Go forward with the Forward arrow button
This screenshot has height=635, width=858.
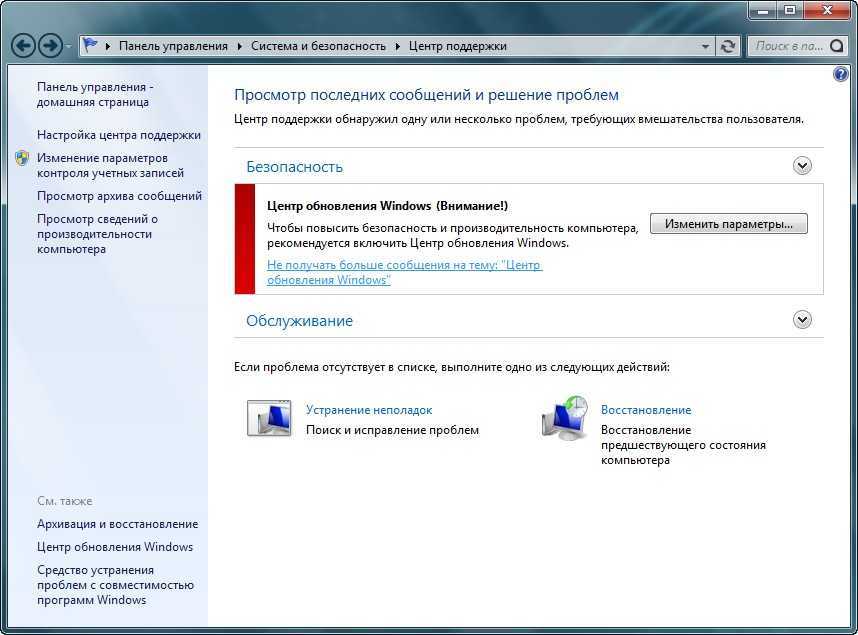51,46
